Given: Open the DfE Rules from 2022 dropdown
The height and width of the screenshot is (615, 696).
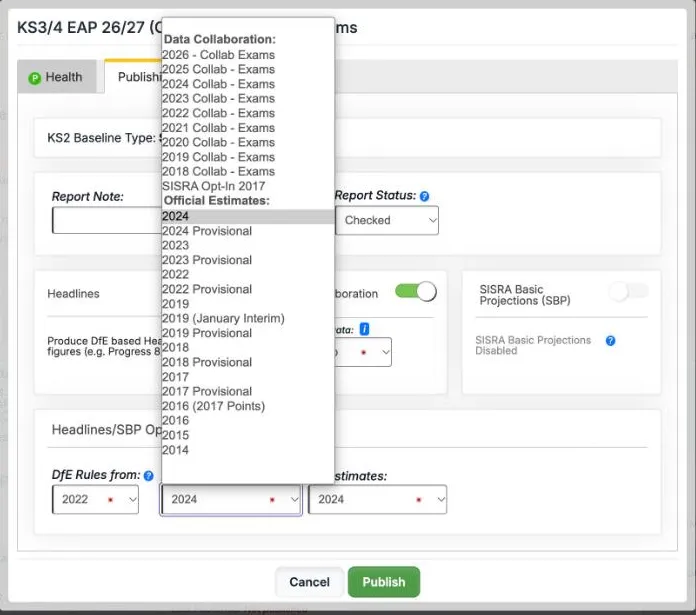Looking at the screenshot, I should 95,500.
